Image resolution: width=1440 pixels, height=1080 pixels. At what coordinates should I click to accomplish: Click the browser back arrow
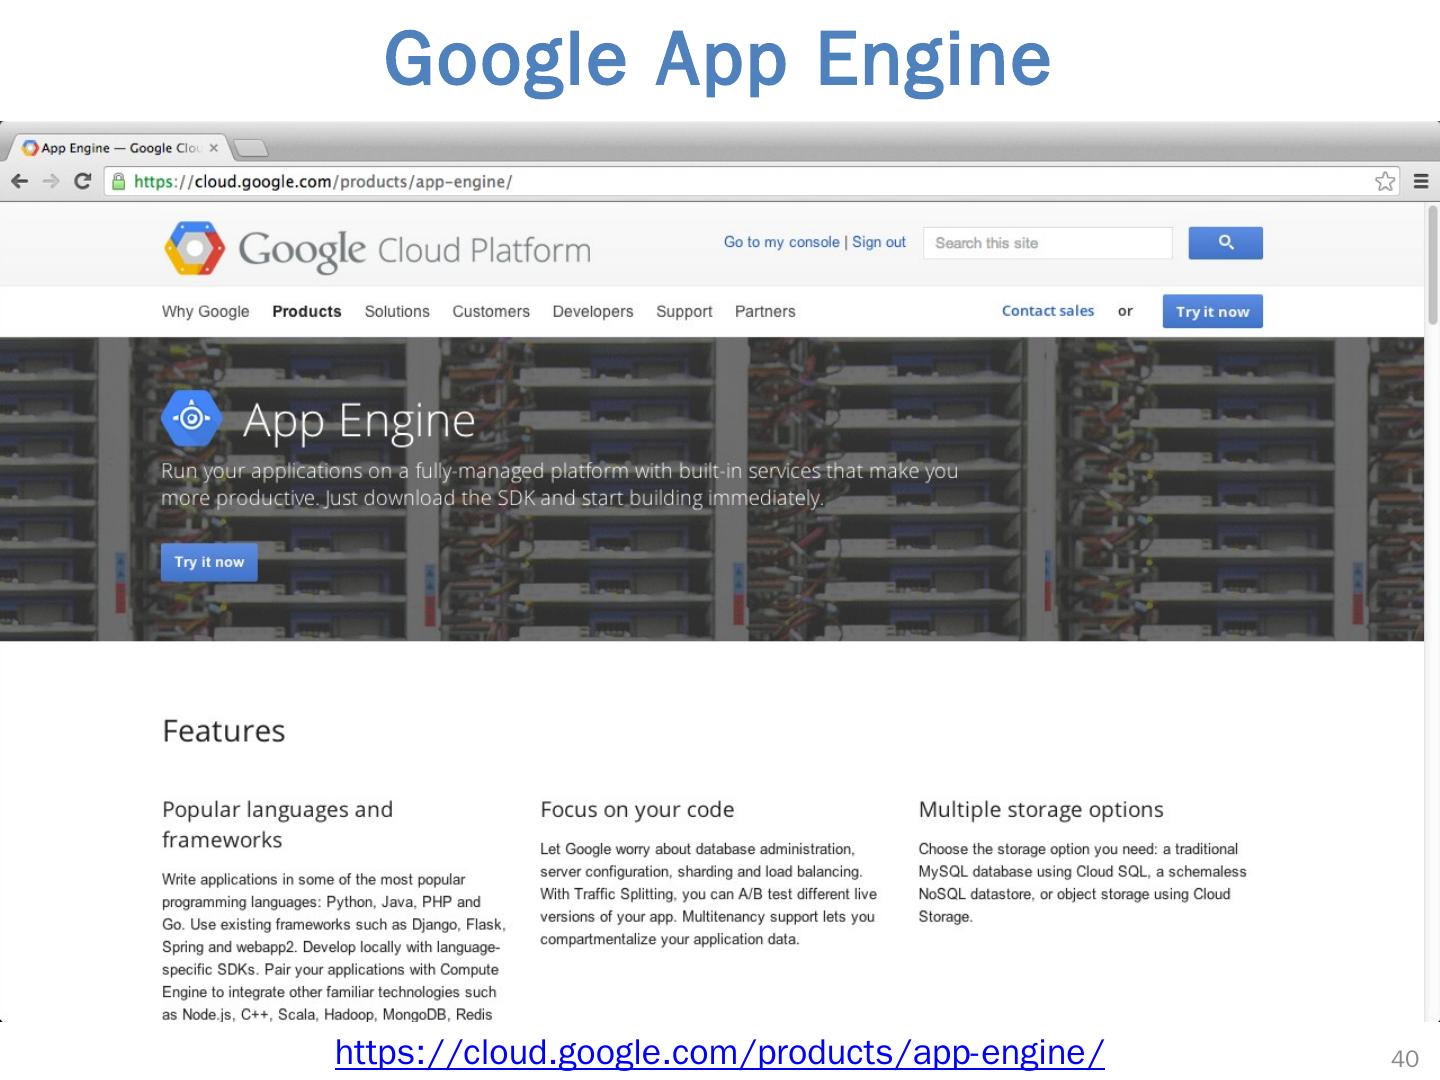pyautogui.click(x=19, y=181)
